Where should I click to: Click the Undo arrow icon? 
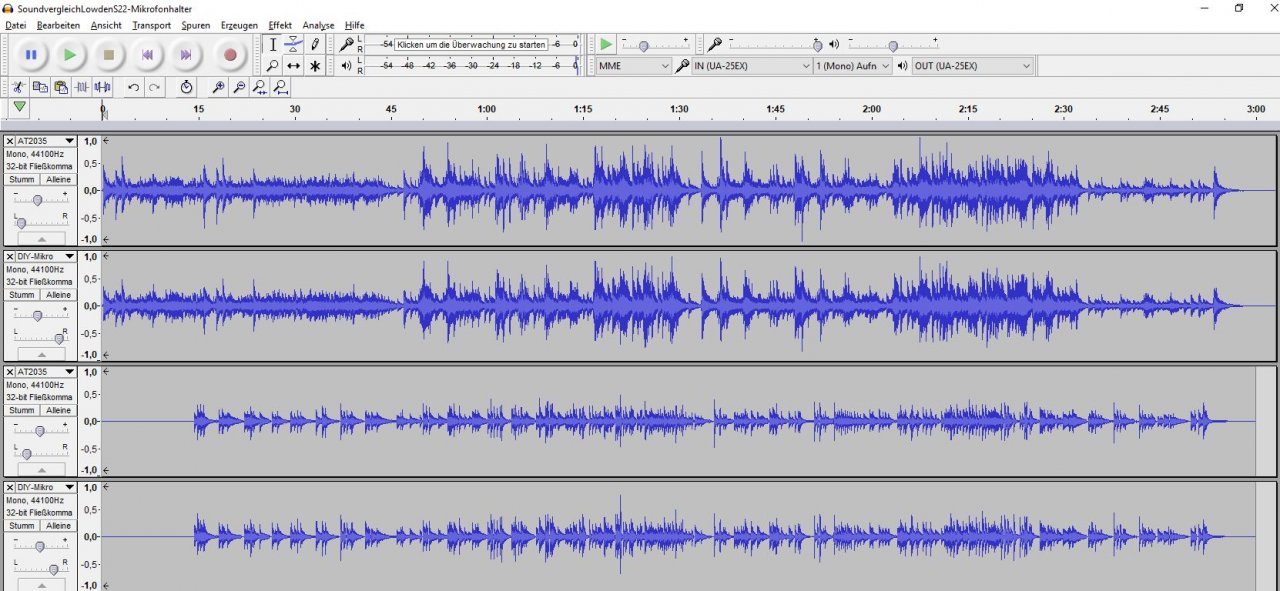[x=133, y=88]
